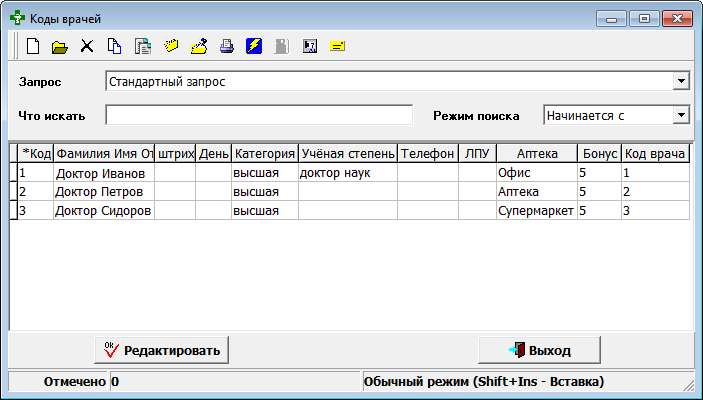Viewport: 703px width, 400px height.
Task: Click the Выход button
Action: coord(539,350)
